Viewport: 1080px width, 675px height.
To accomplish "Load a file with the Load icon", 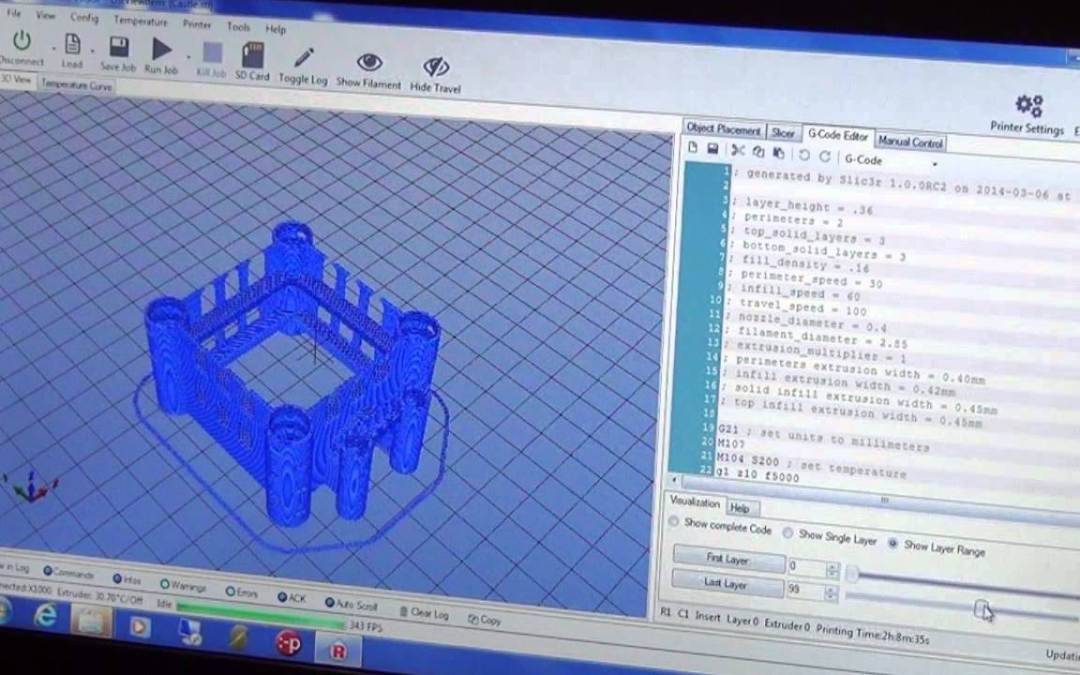I will (x=72, y=45).
